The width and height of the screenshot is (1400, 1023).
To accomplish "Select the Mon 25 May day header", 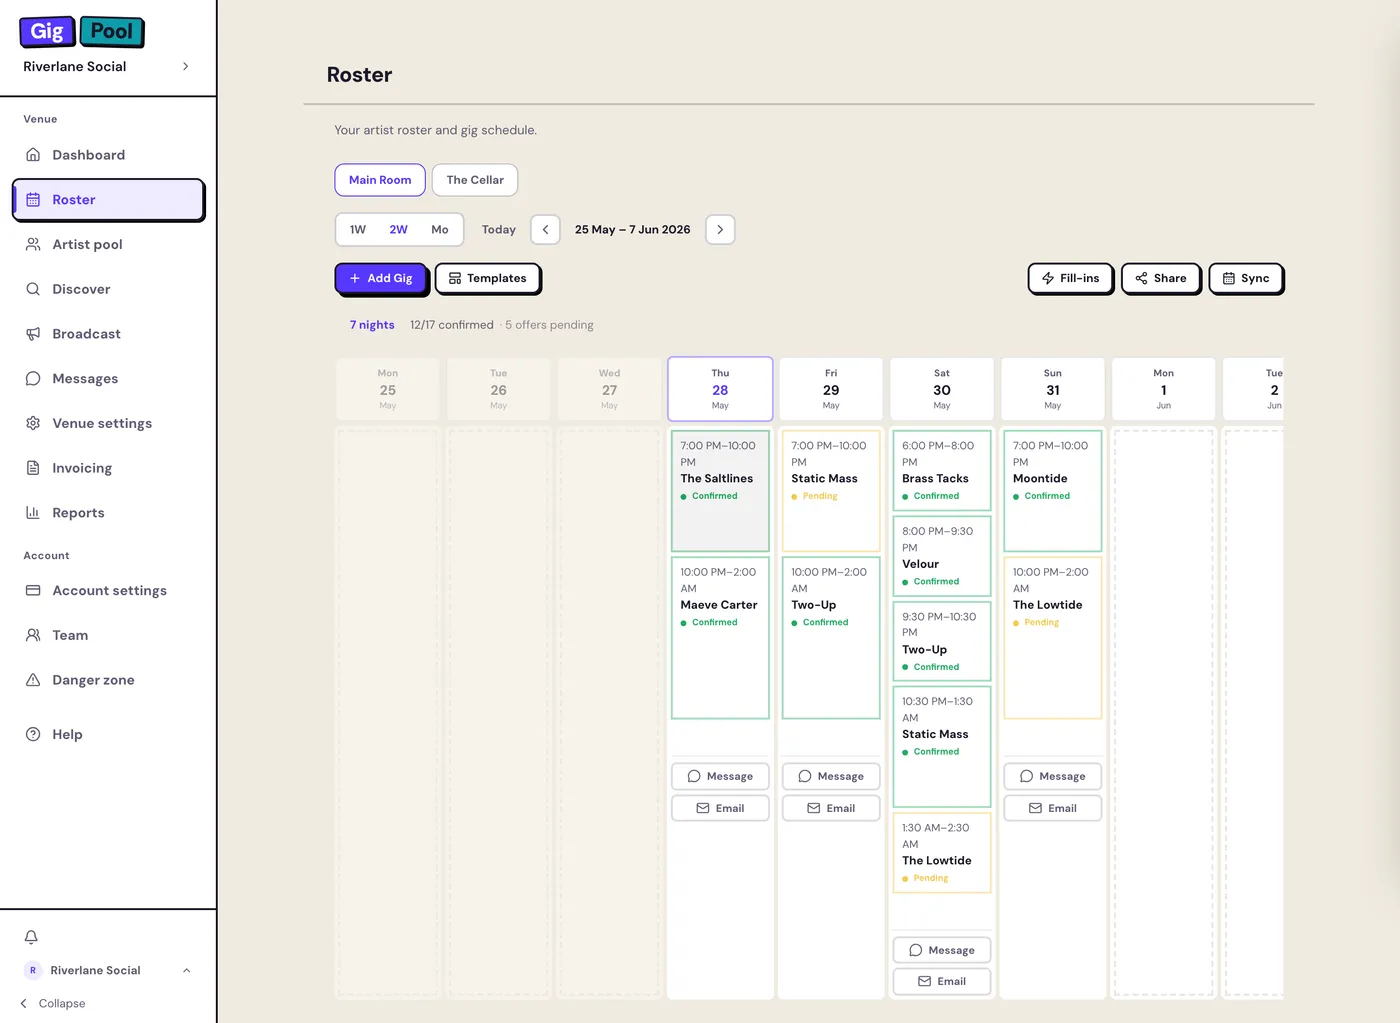I will pyautogui.click(x=388, y=389).
